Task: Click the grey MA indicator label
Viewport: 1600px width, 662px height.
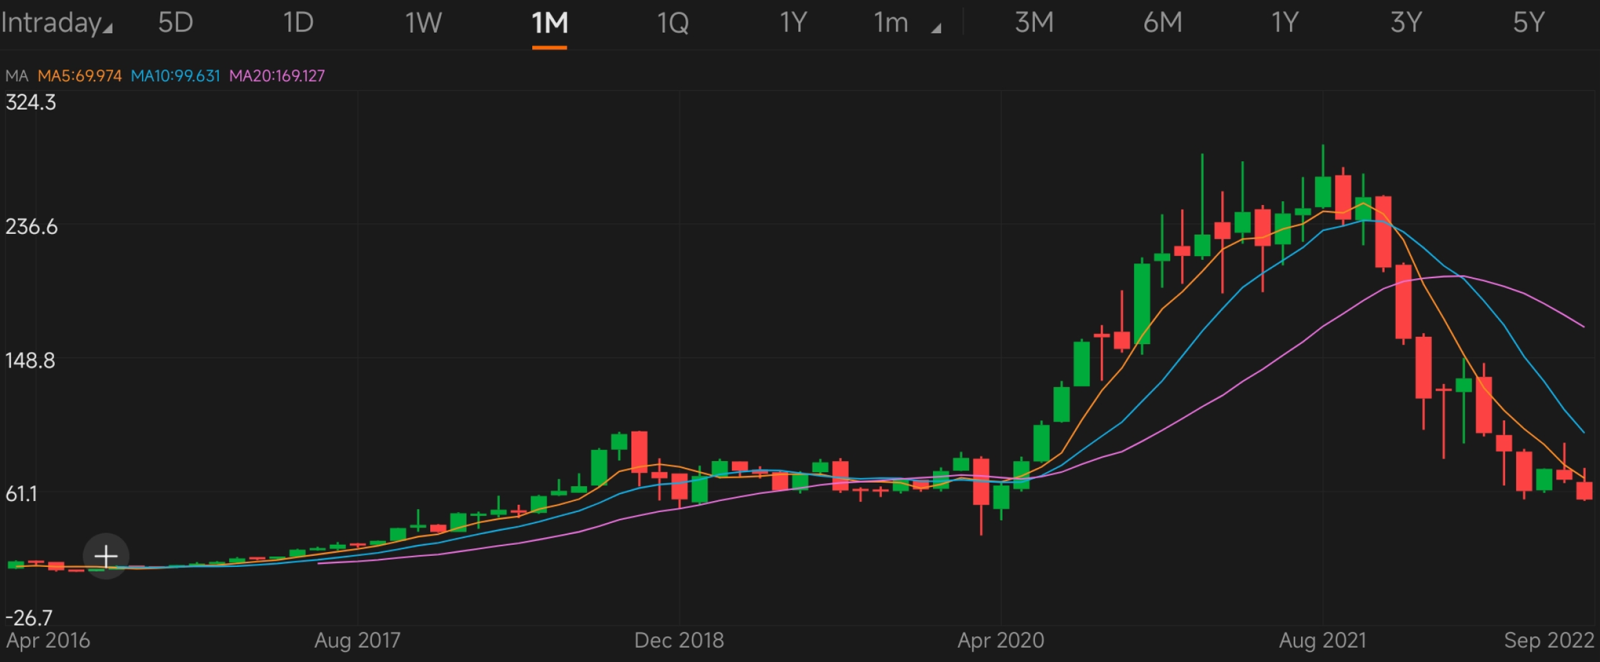Action: (x=17, y=76)
